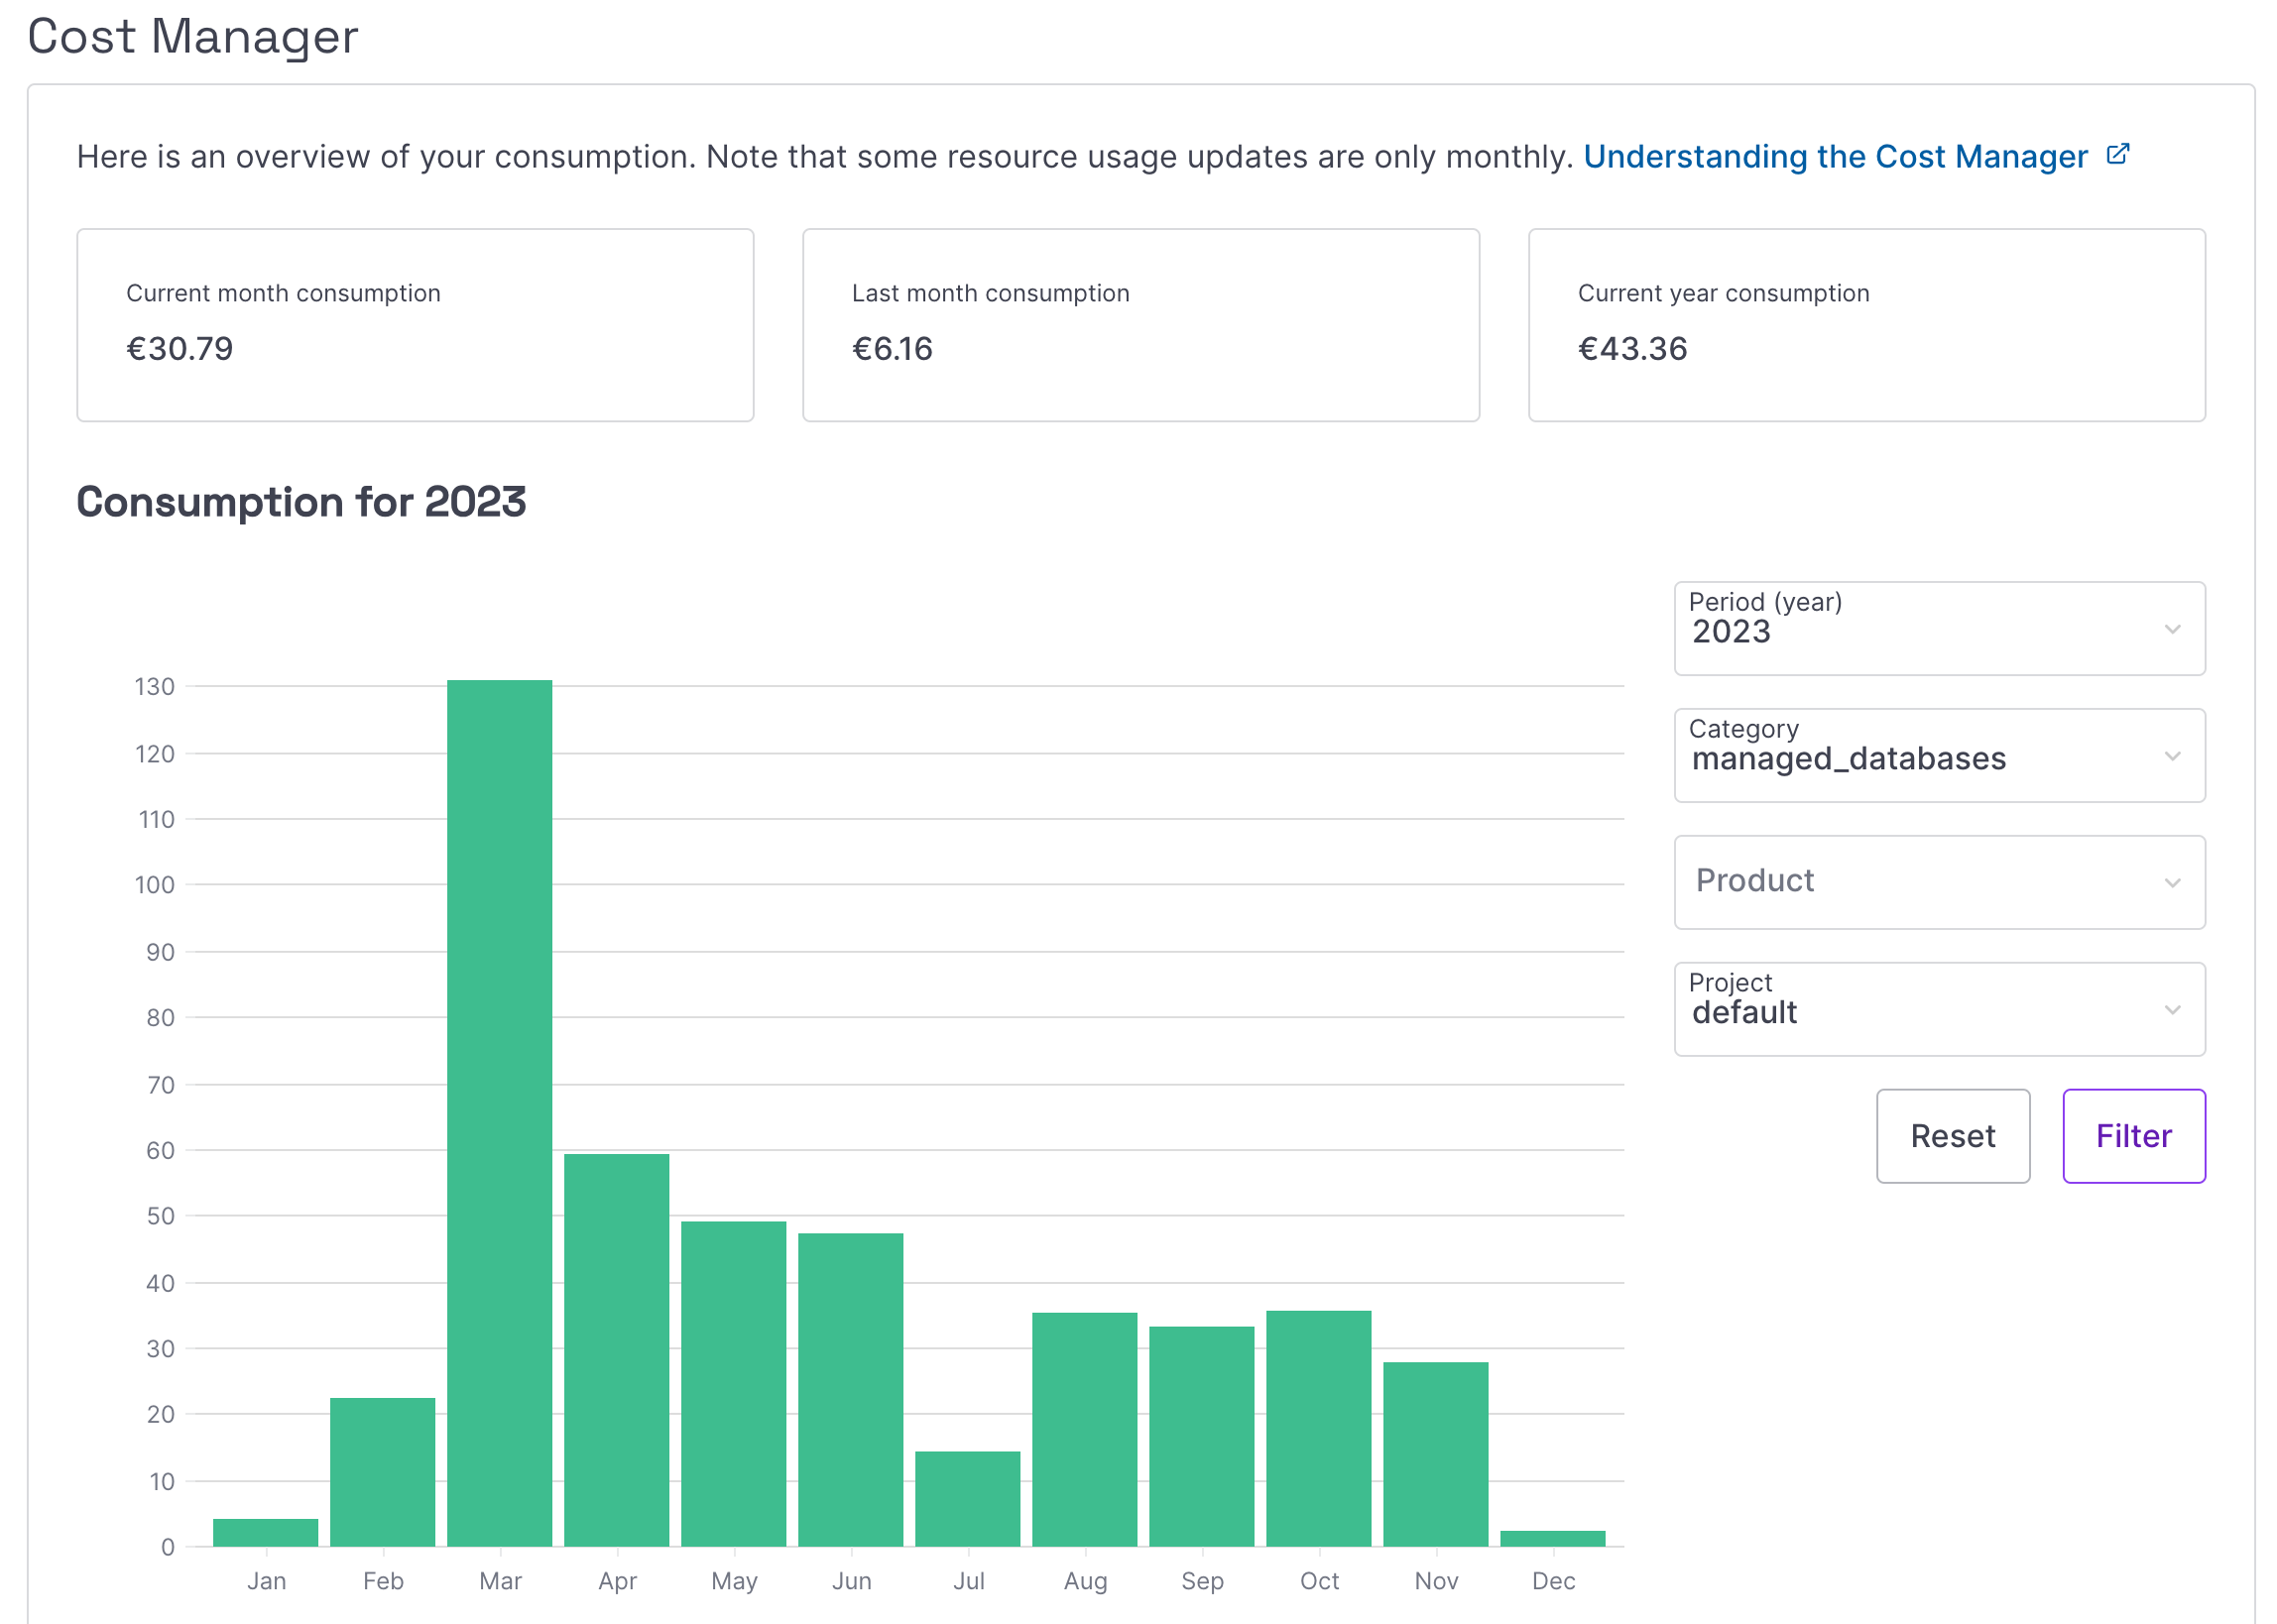Select the tall March consumption bar

tap(500, 1100)
